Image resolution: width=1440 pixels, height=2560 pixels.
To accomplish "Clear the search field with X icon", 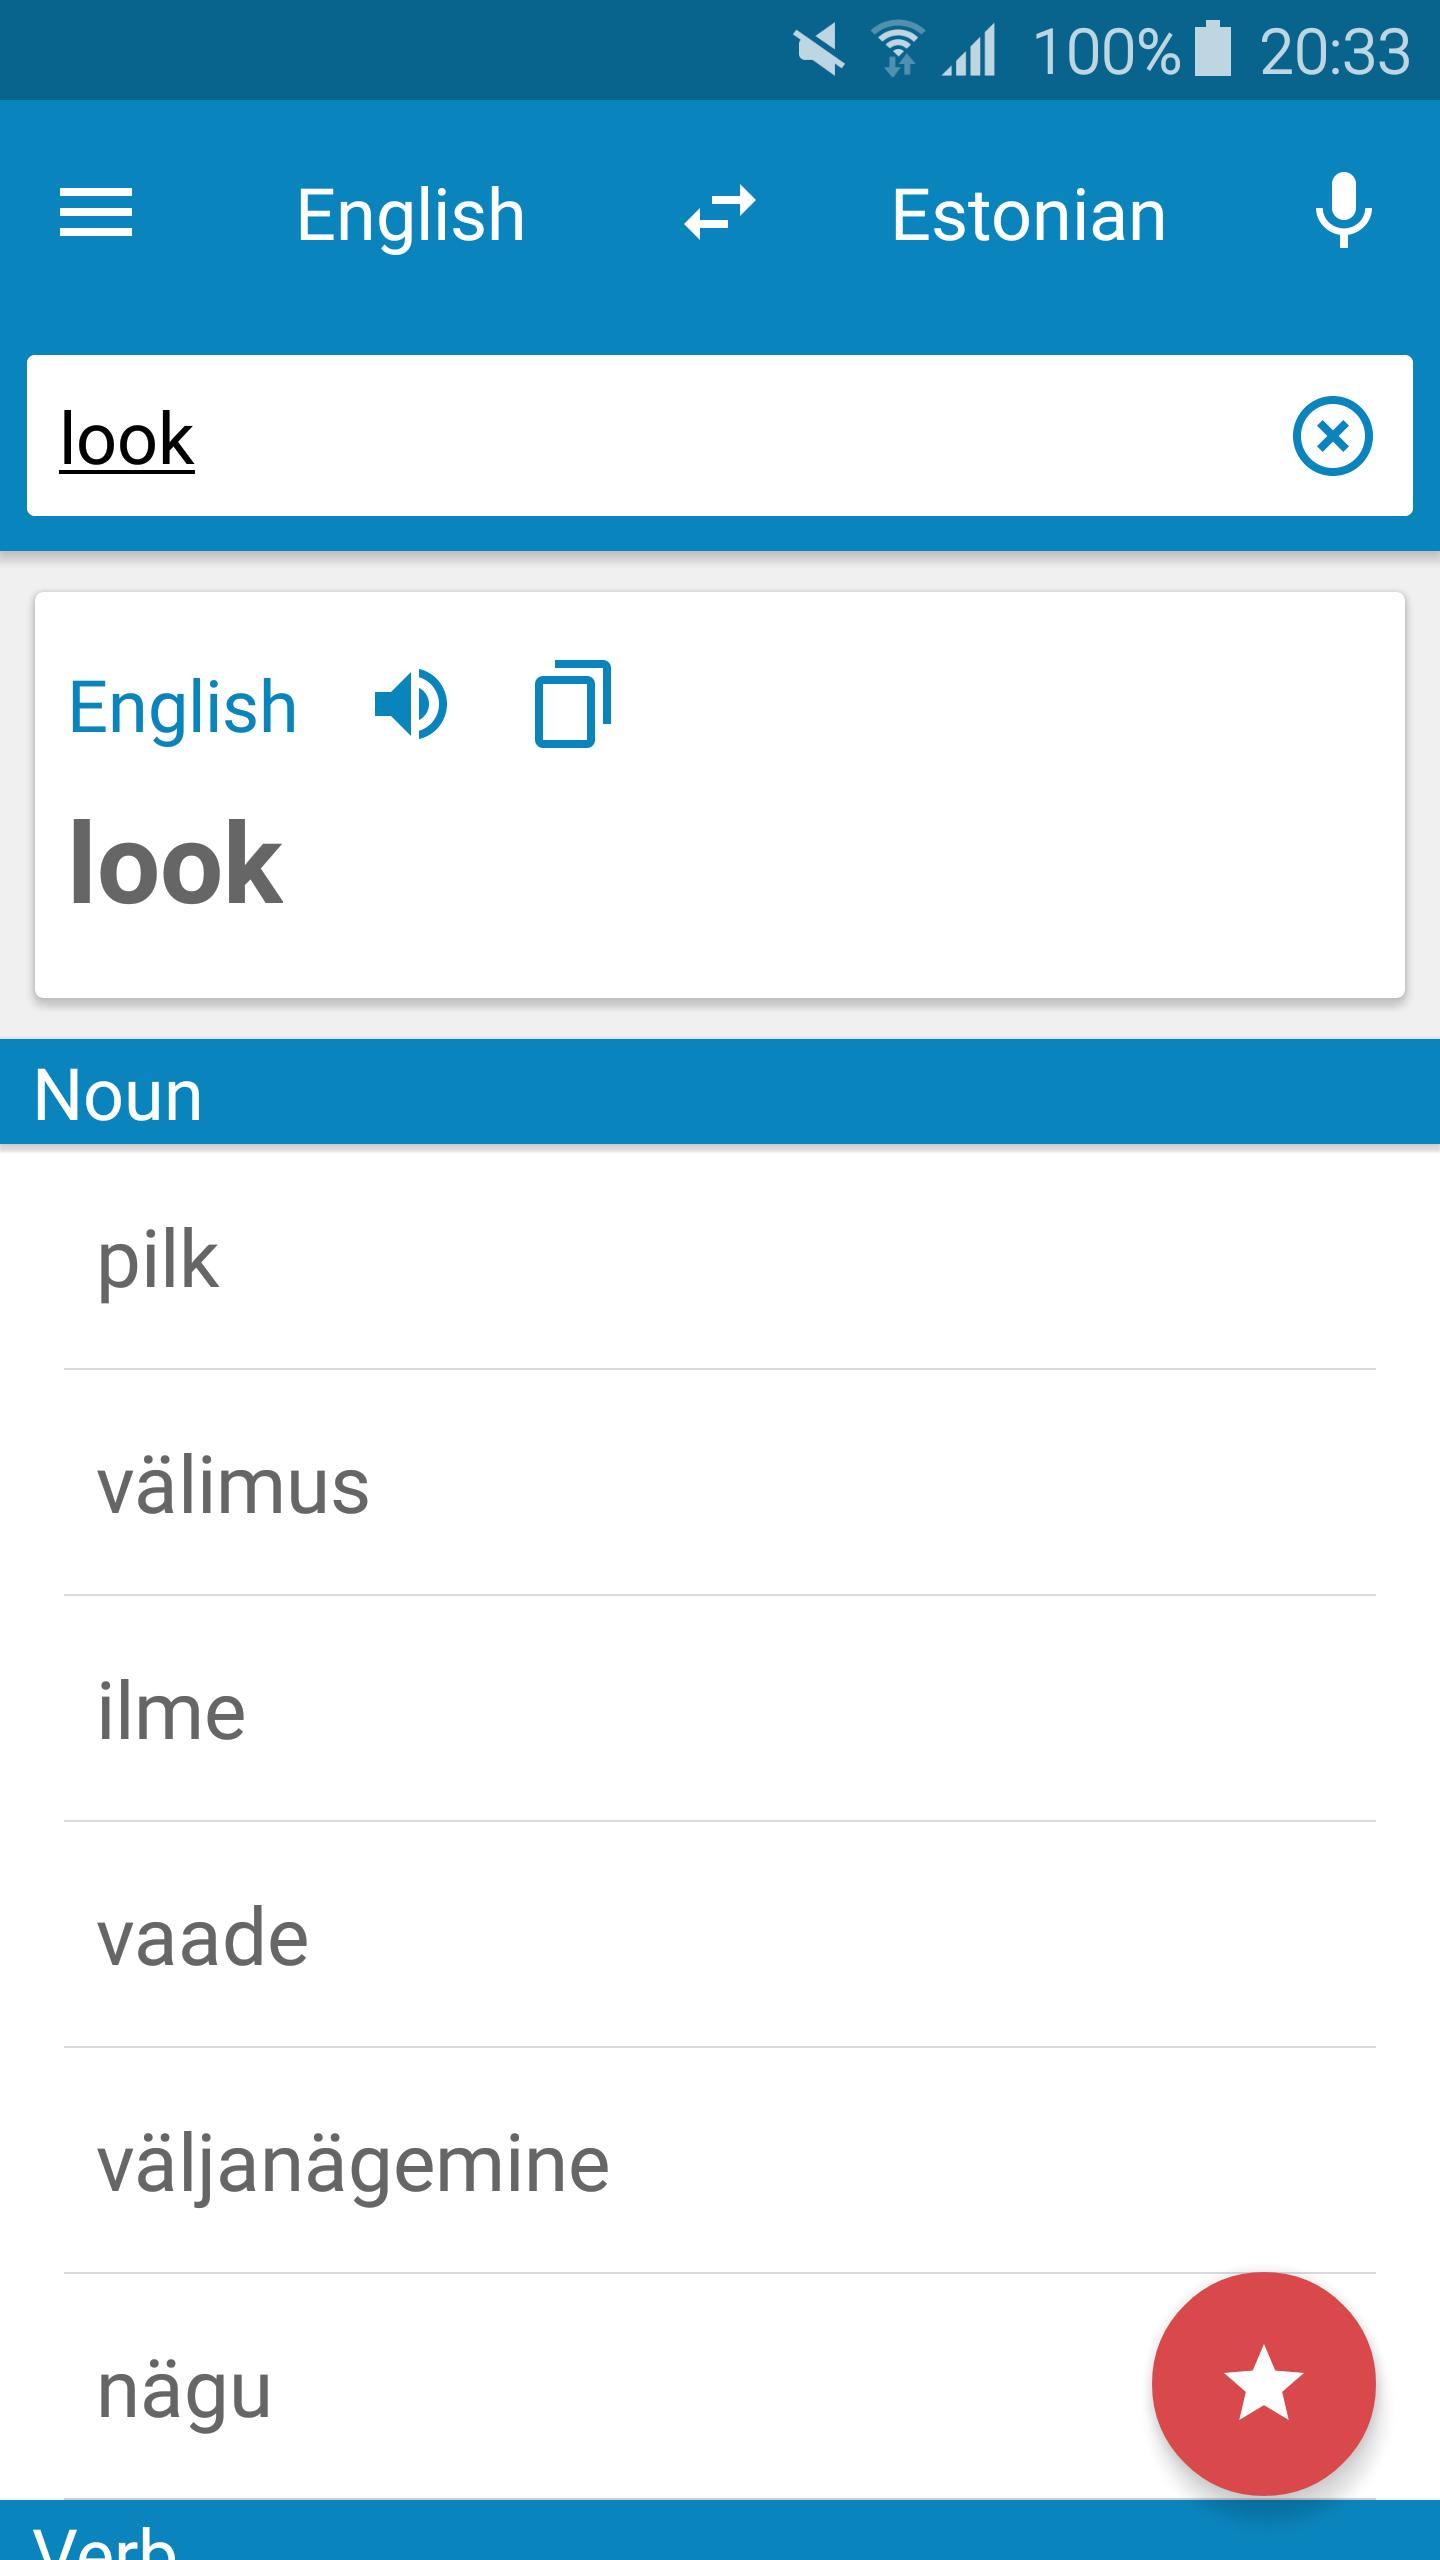I will coord(1332,436).
